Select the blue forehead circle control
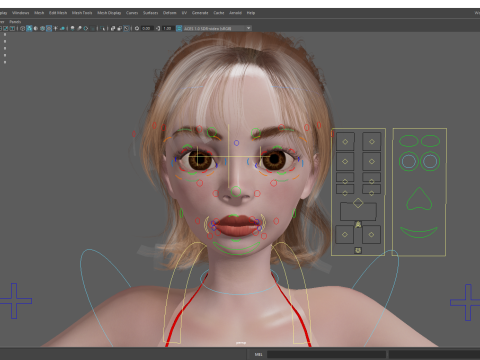 (x=236, y=143)
